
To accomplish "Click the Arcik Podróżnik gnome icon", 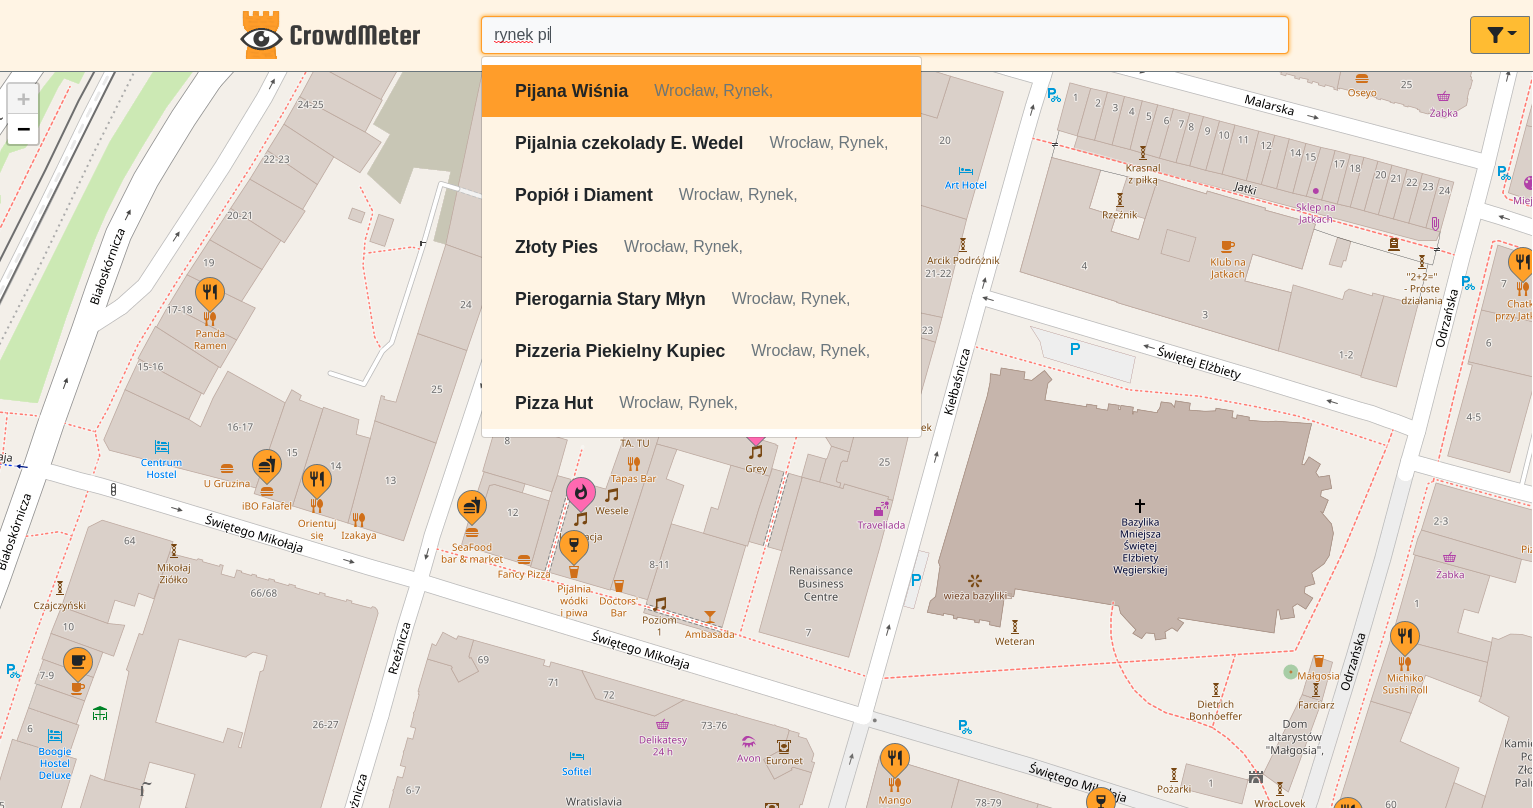I will click(963, 244).
